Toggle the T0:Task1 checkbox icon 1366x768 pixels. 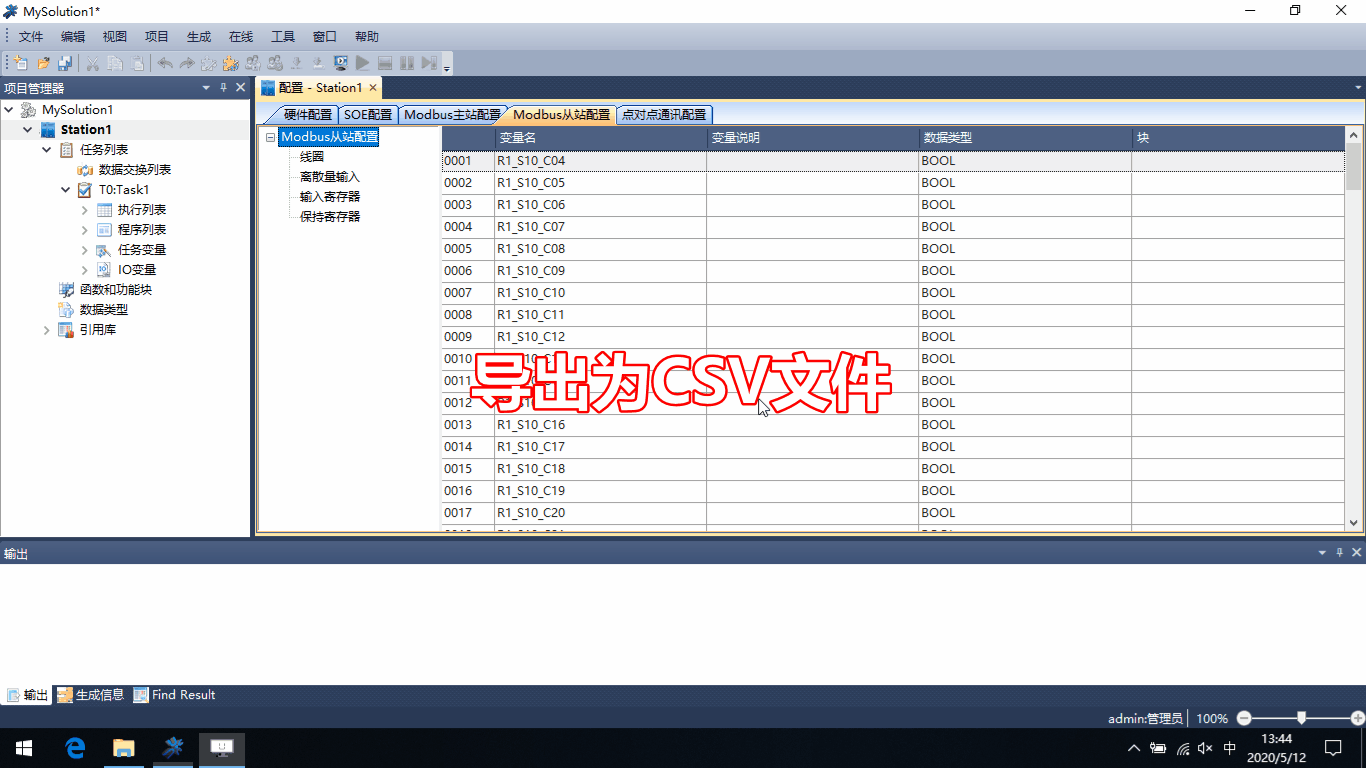tap(84, 189)
